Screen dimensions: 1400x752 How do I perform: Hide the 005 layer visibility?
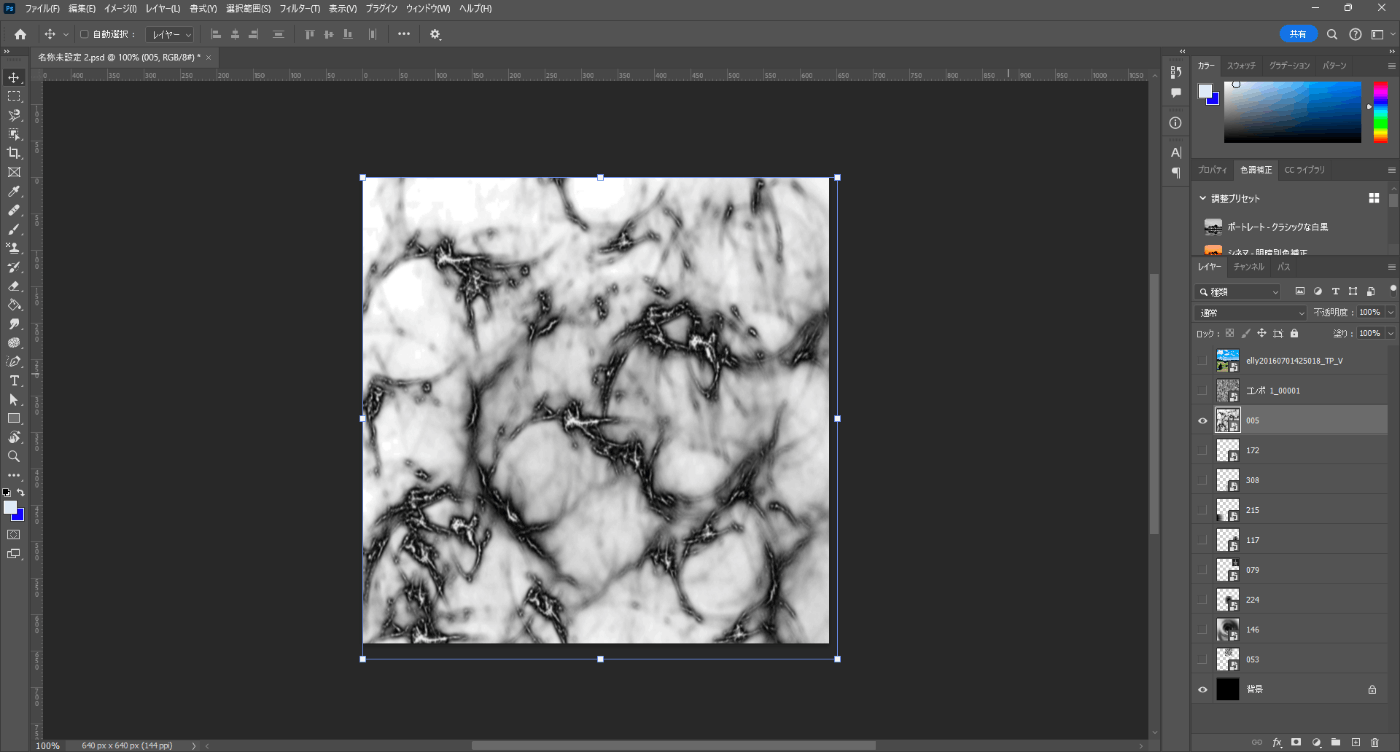[1203, 421]
